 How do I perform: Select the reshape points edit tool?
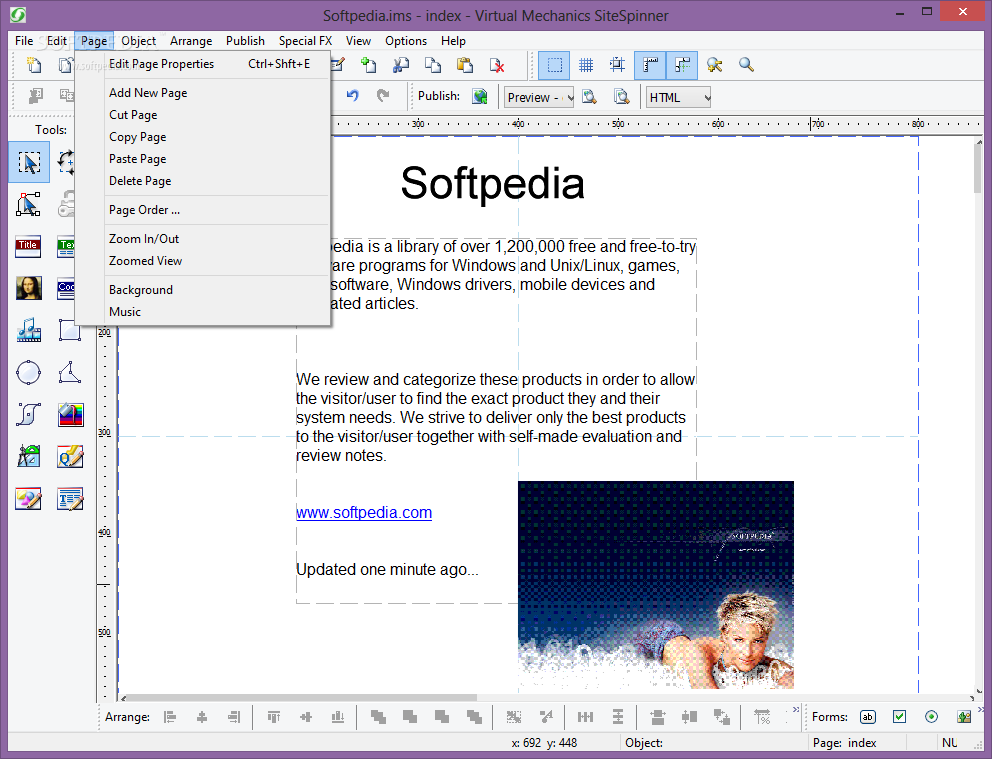click(28, 204)
